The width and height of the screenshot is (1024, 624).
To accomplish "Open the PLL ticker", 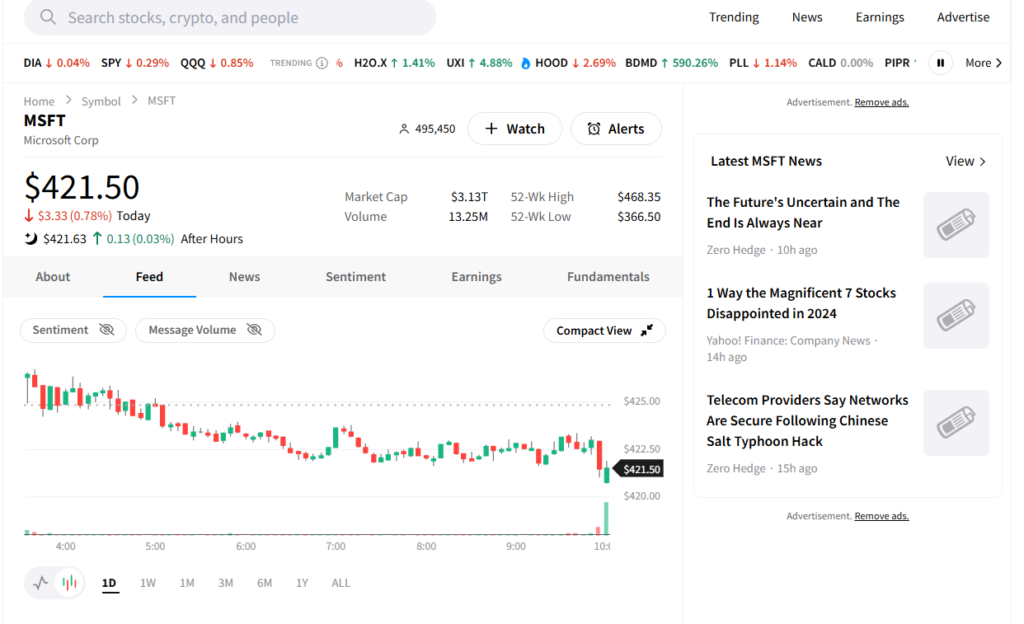I will tap(763, 63).
